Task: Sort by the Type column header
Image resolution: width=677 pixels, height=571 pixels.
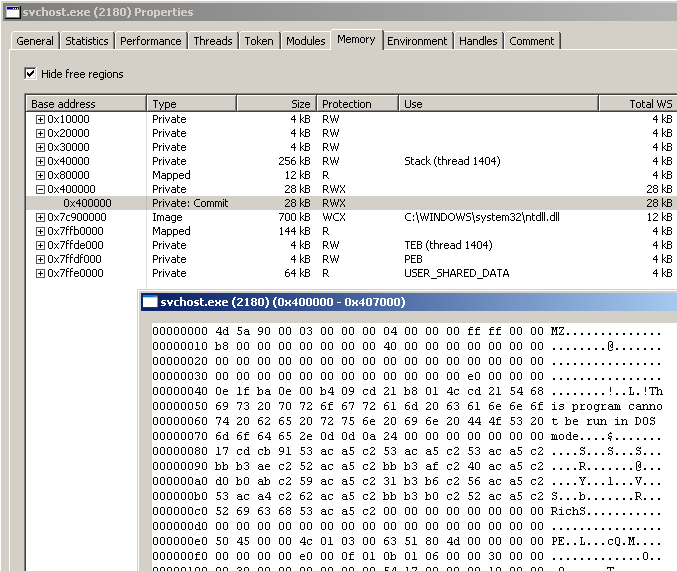Action: [191, 104]
